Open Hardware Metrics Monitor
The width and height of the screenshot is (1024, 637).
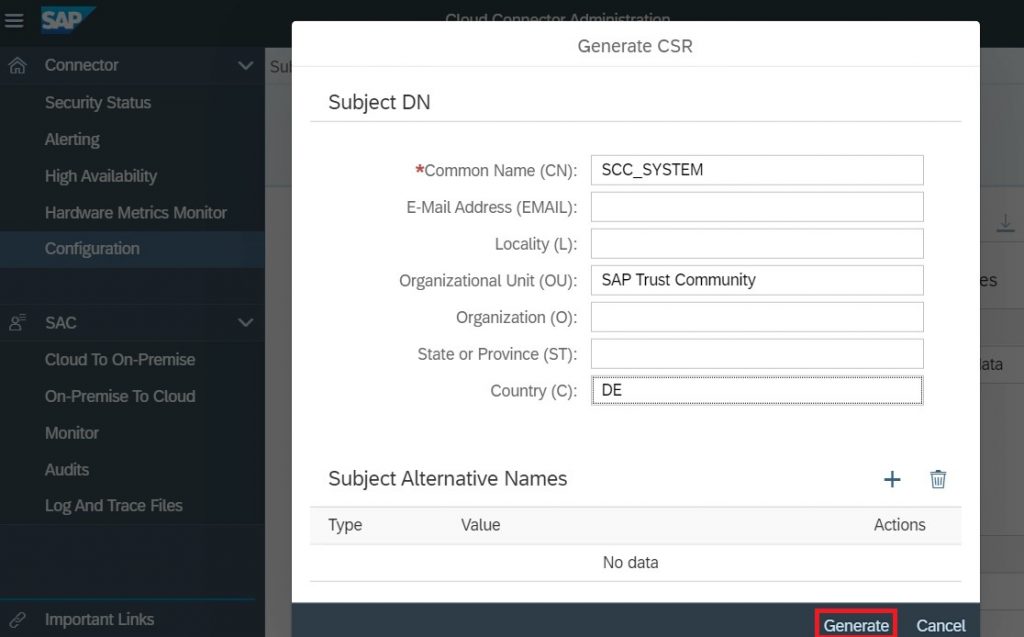click(136, 212)
